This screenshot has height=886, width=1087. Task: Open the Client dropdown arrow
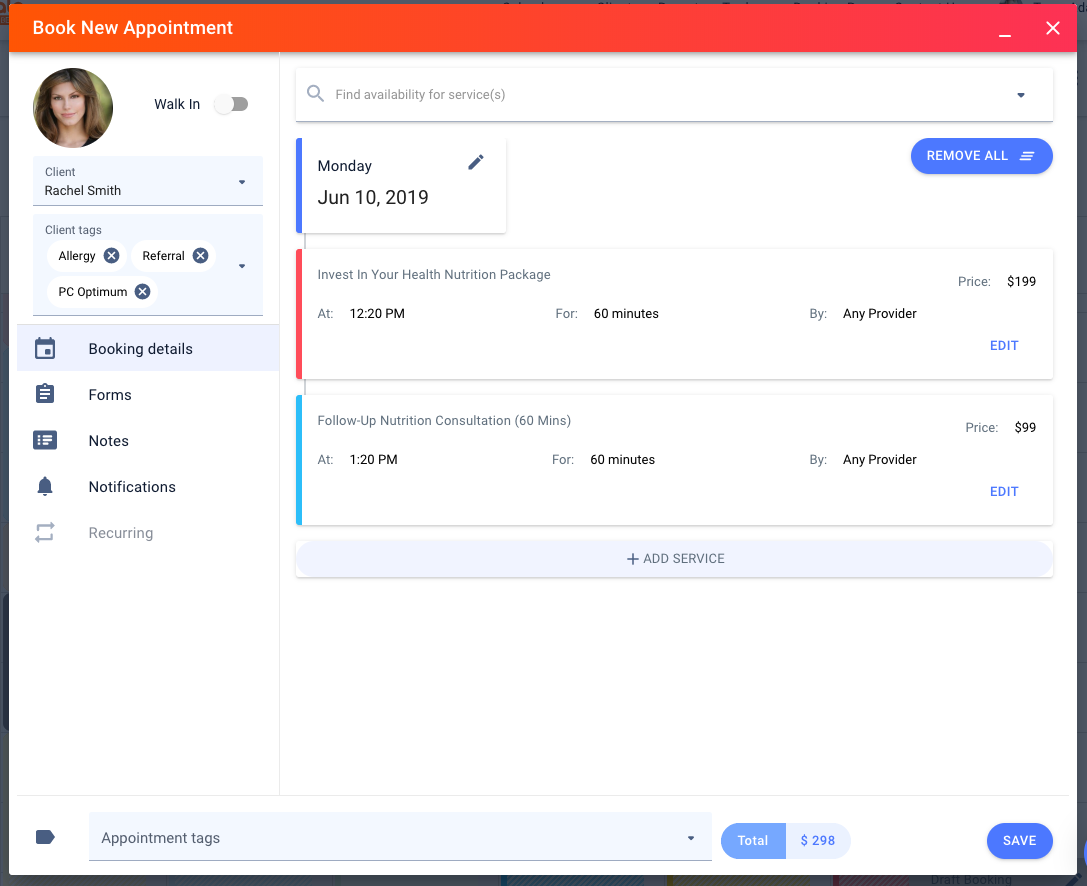pyautogui.click(x=242, y=182)
